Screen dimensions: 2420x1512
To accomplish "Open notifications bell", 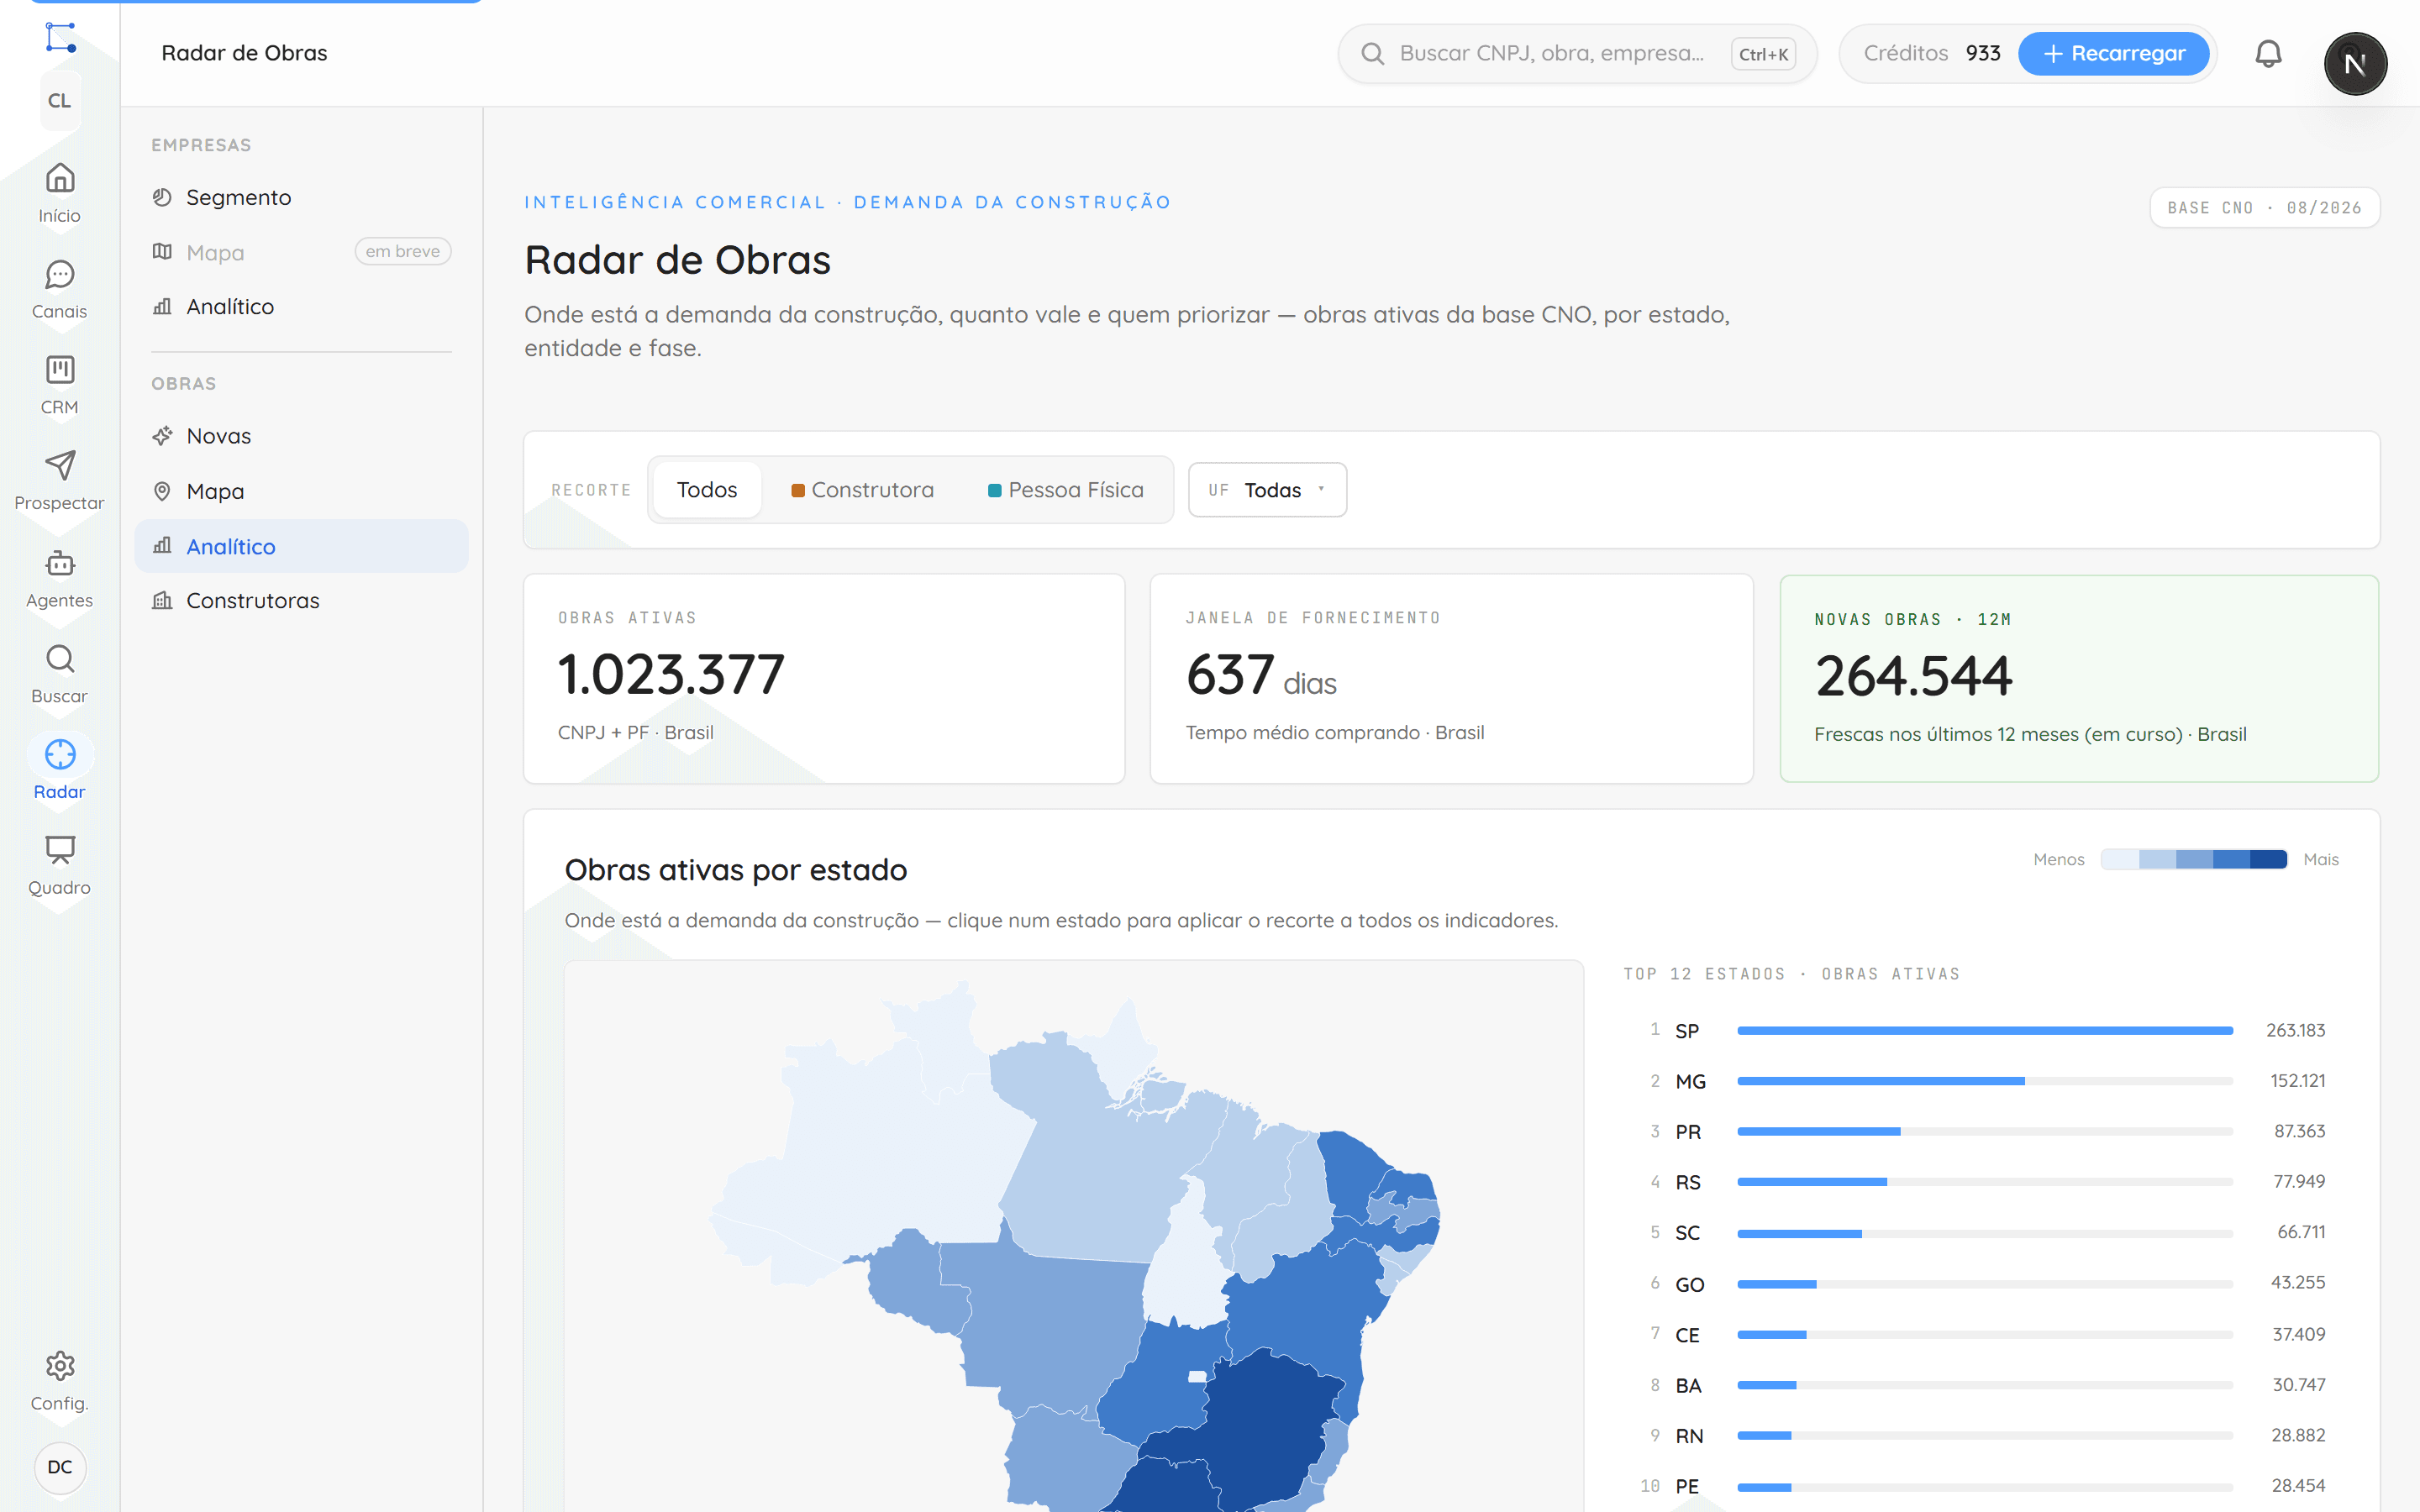I will (x=2268, y=54).
